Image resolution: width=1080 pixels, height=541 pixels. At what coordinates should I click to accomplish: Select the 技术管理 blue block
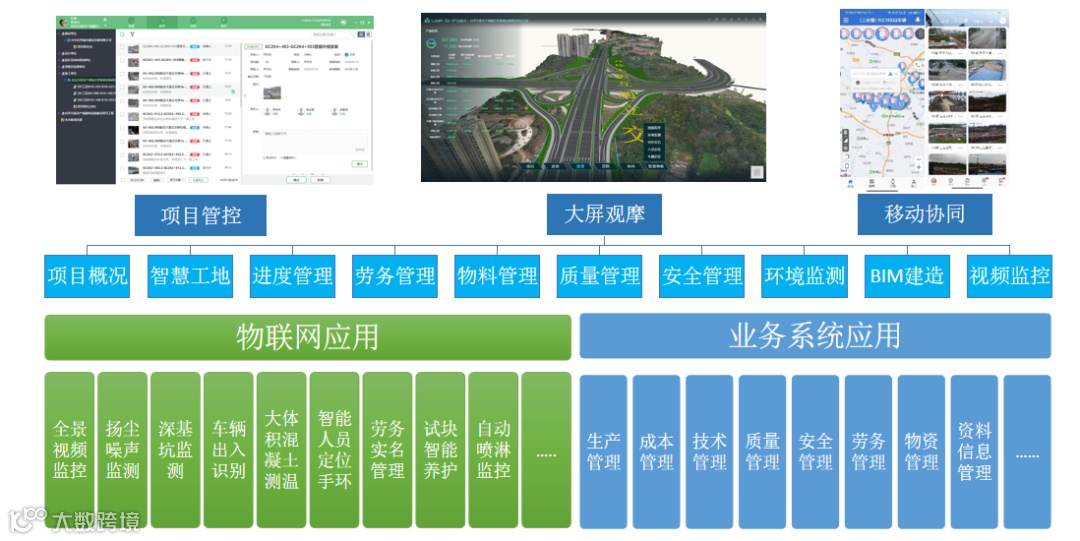[709, 452]
